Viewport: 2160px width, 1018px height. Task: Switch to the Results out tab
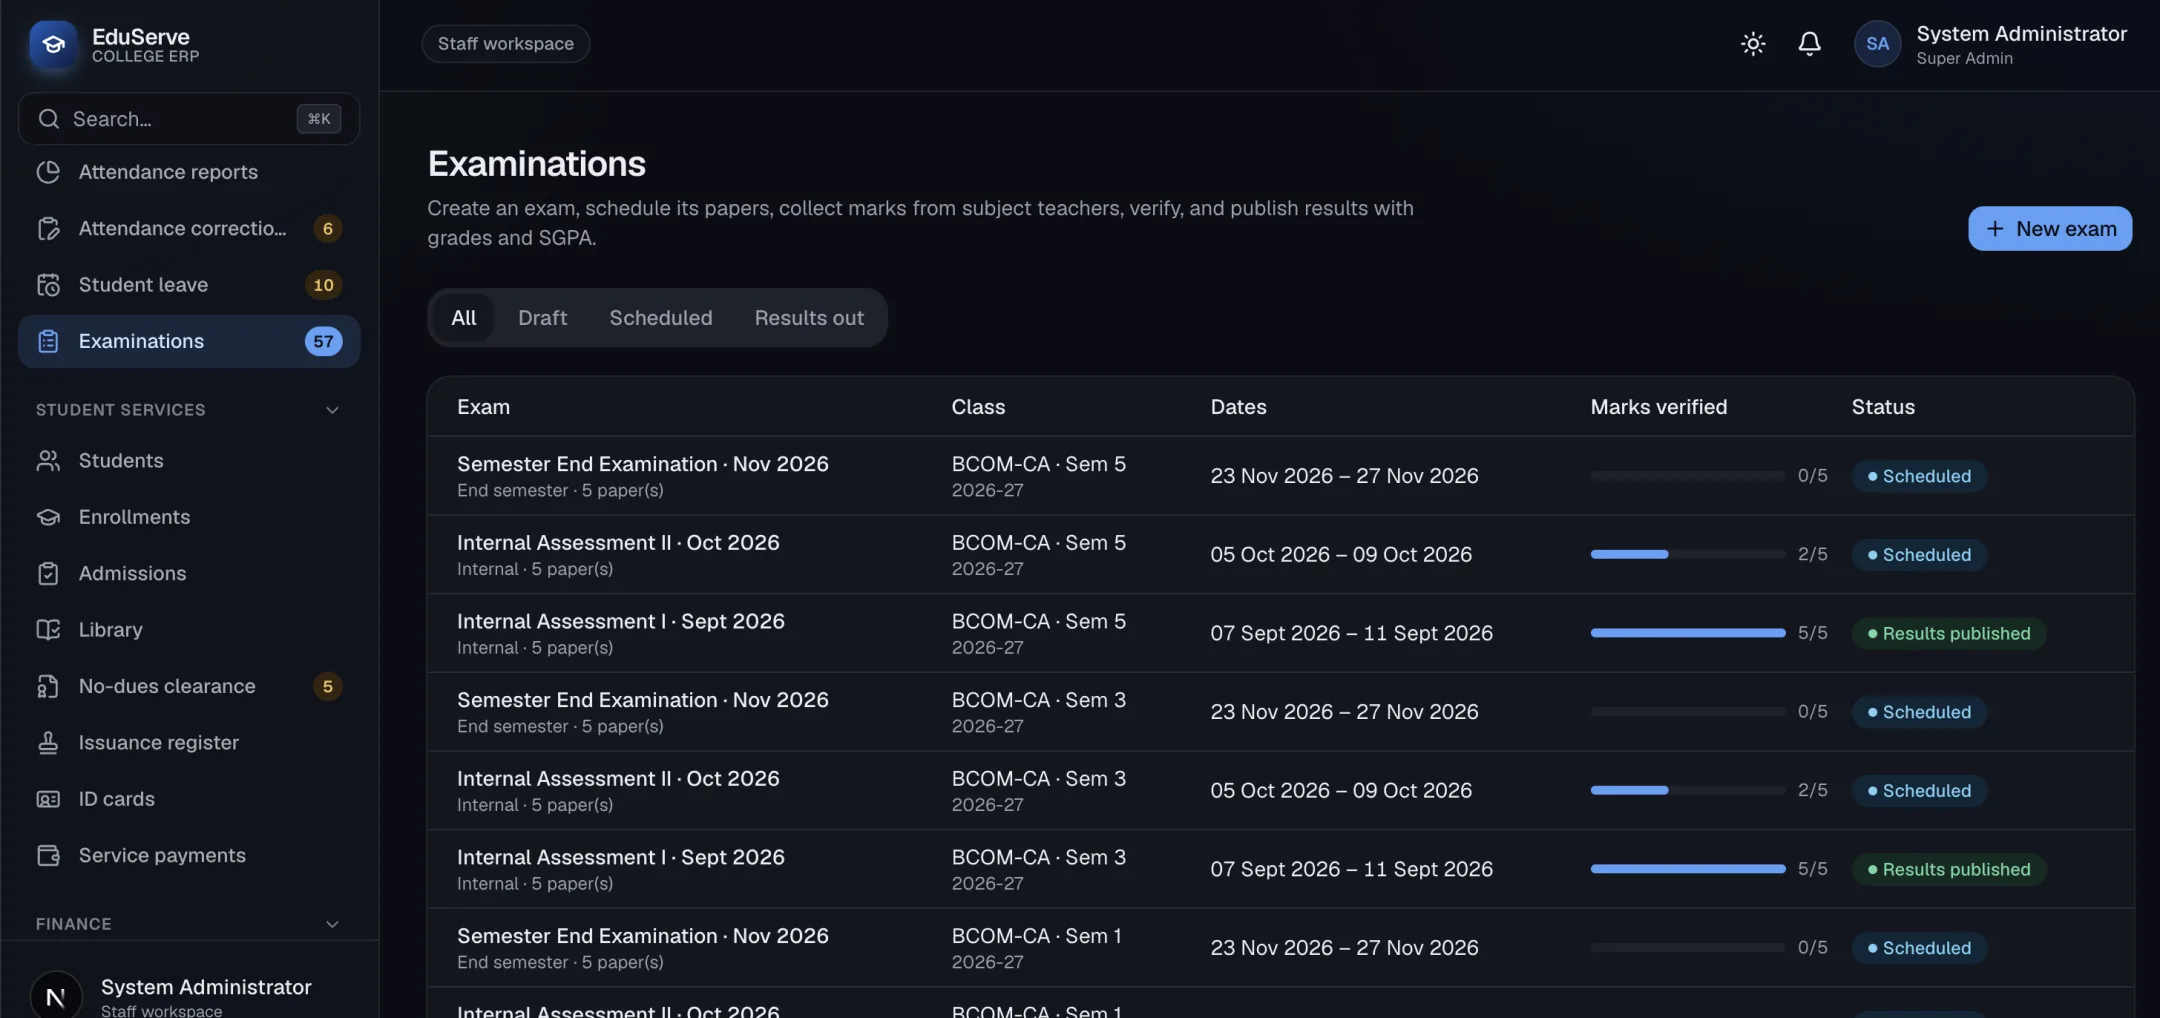click(809, 318)
